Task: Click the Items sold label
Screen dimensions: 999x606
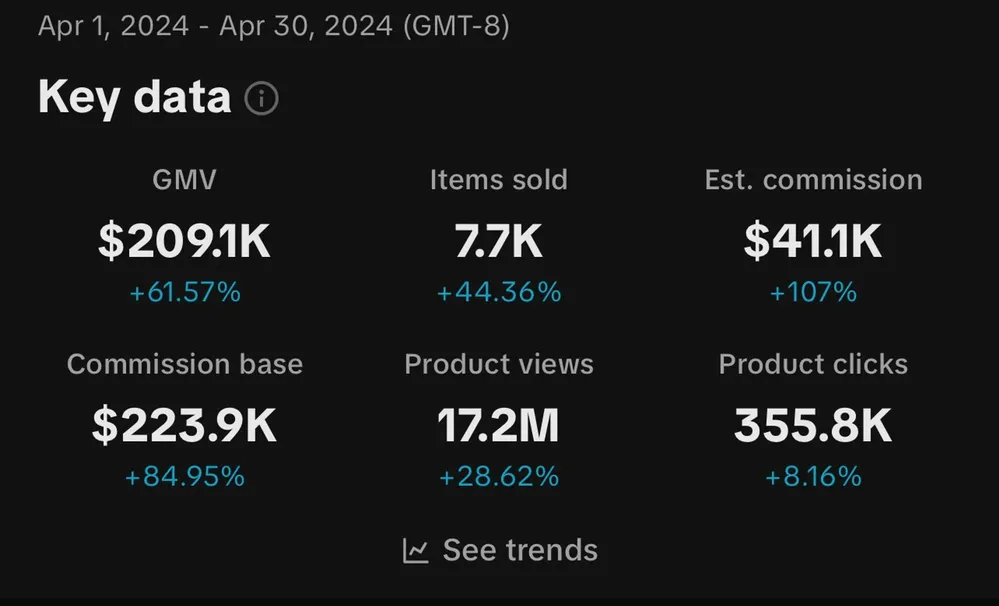Action: [x=498, y=180]
